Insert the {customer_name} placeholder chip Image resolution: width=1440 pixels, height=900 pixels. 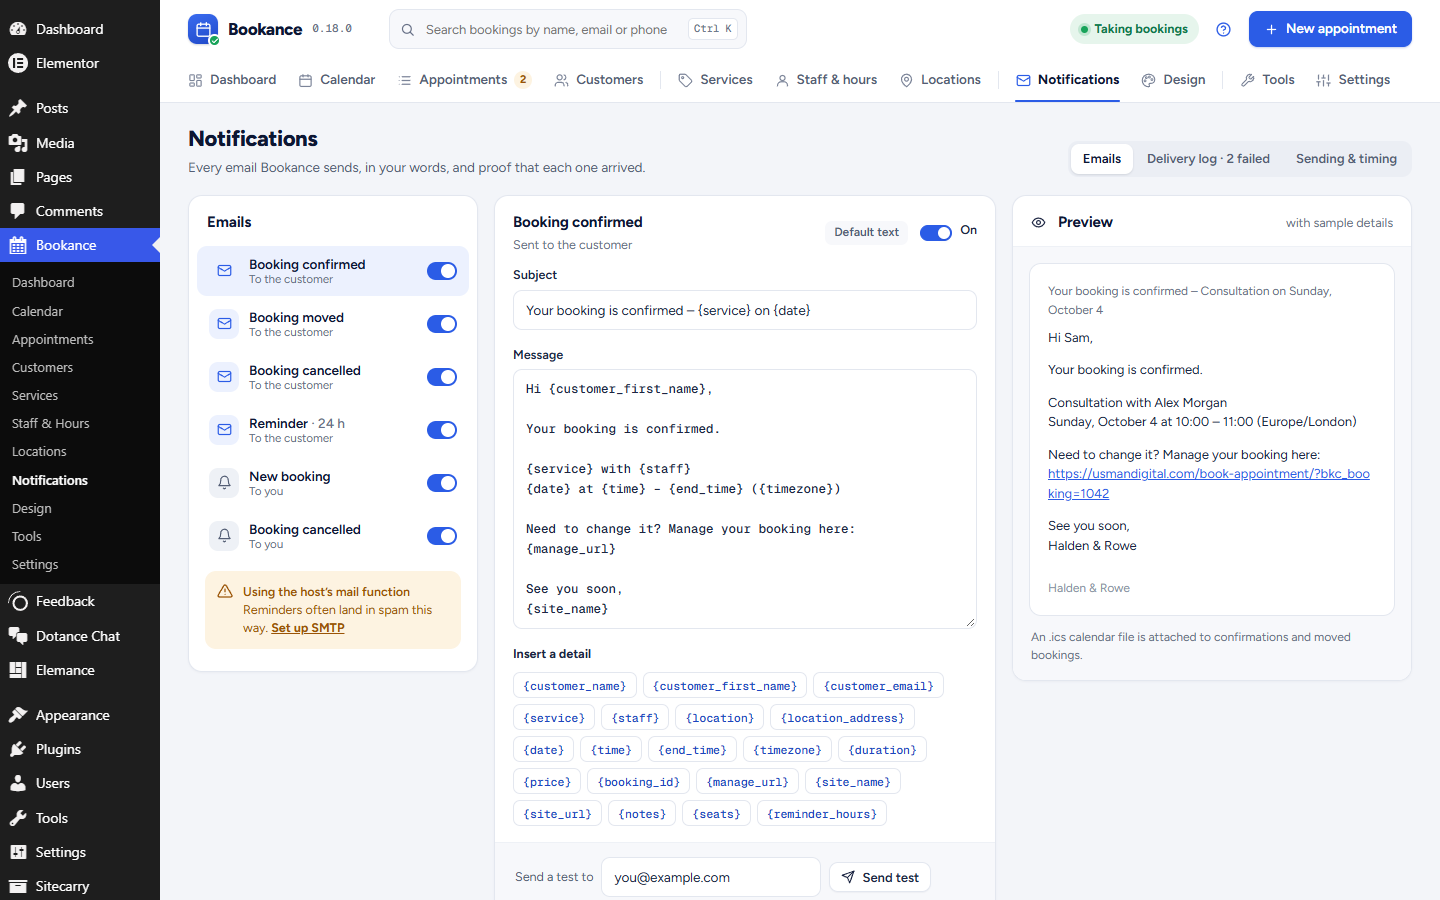pyautogui.click(x=575, y=686)
